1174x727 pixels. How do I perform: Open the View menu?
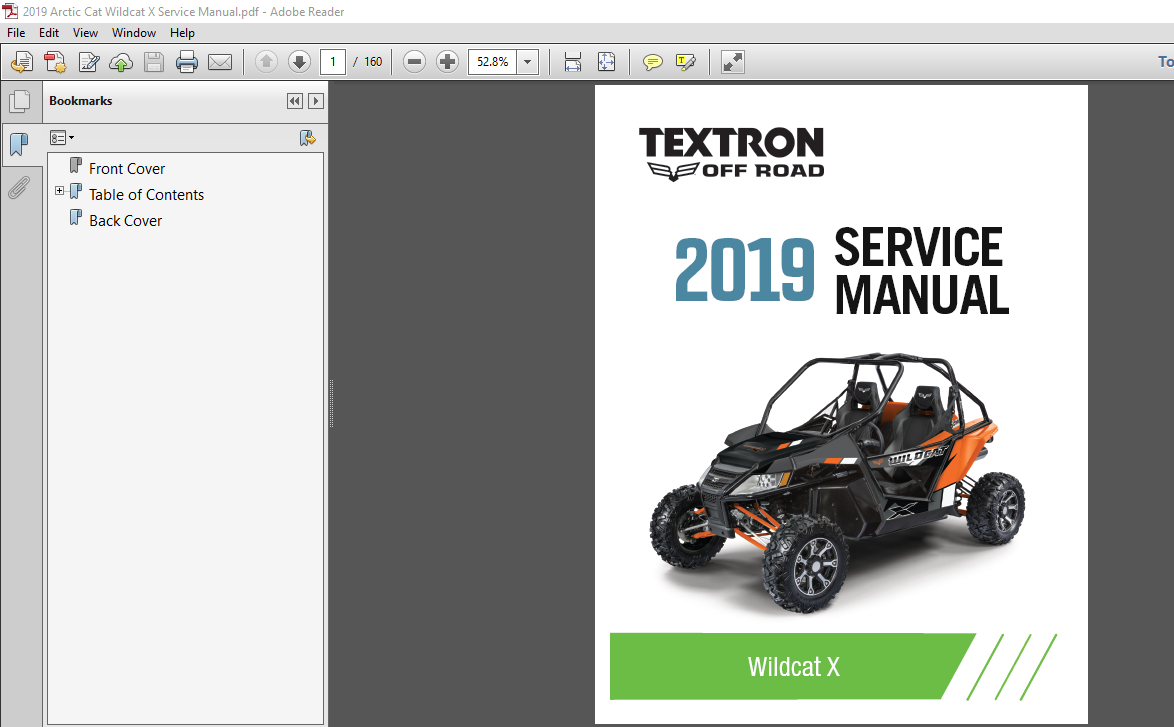click(x=85, y=33)
